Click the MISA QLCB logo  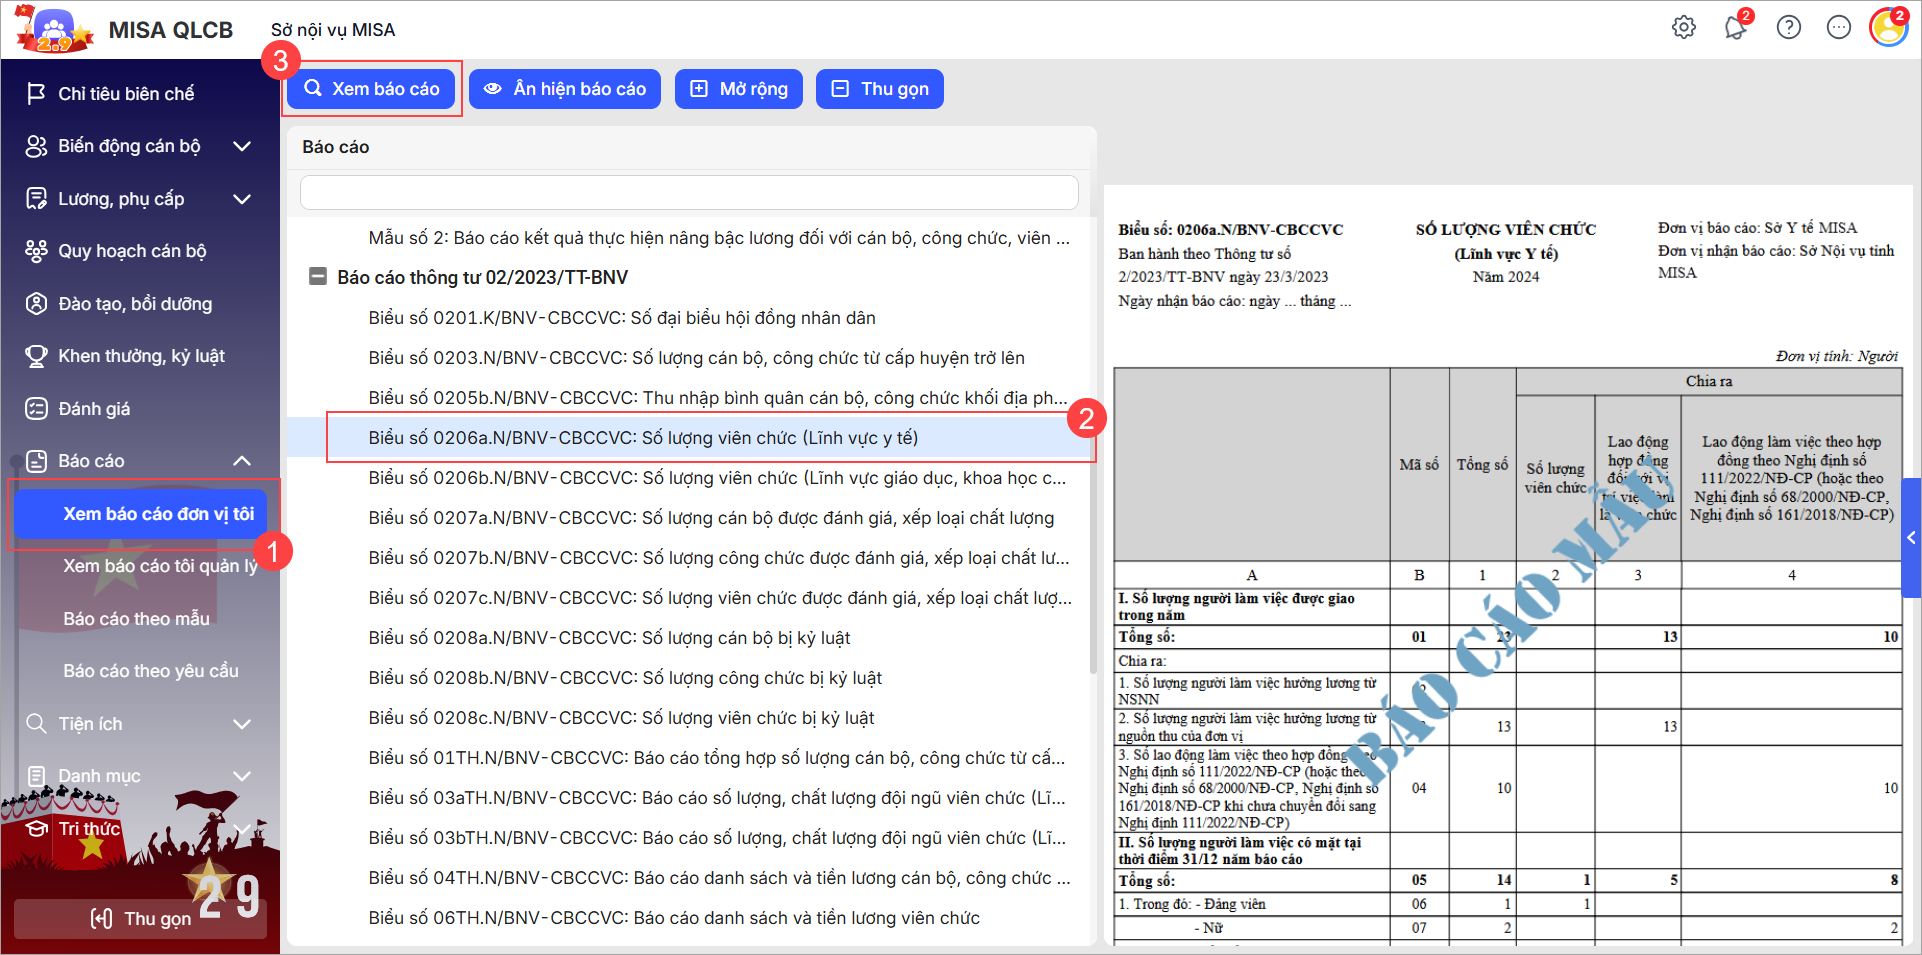click(x=55, y=30)
